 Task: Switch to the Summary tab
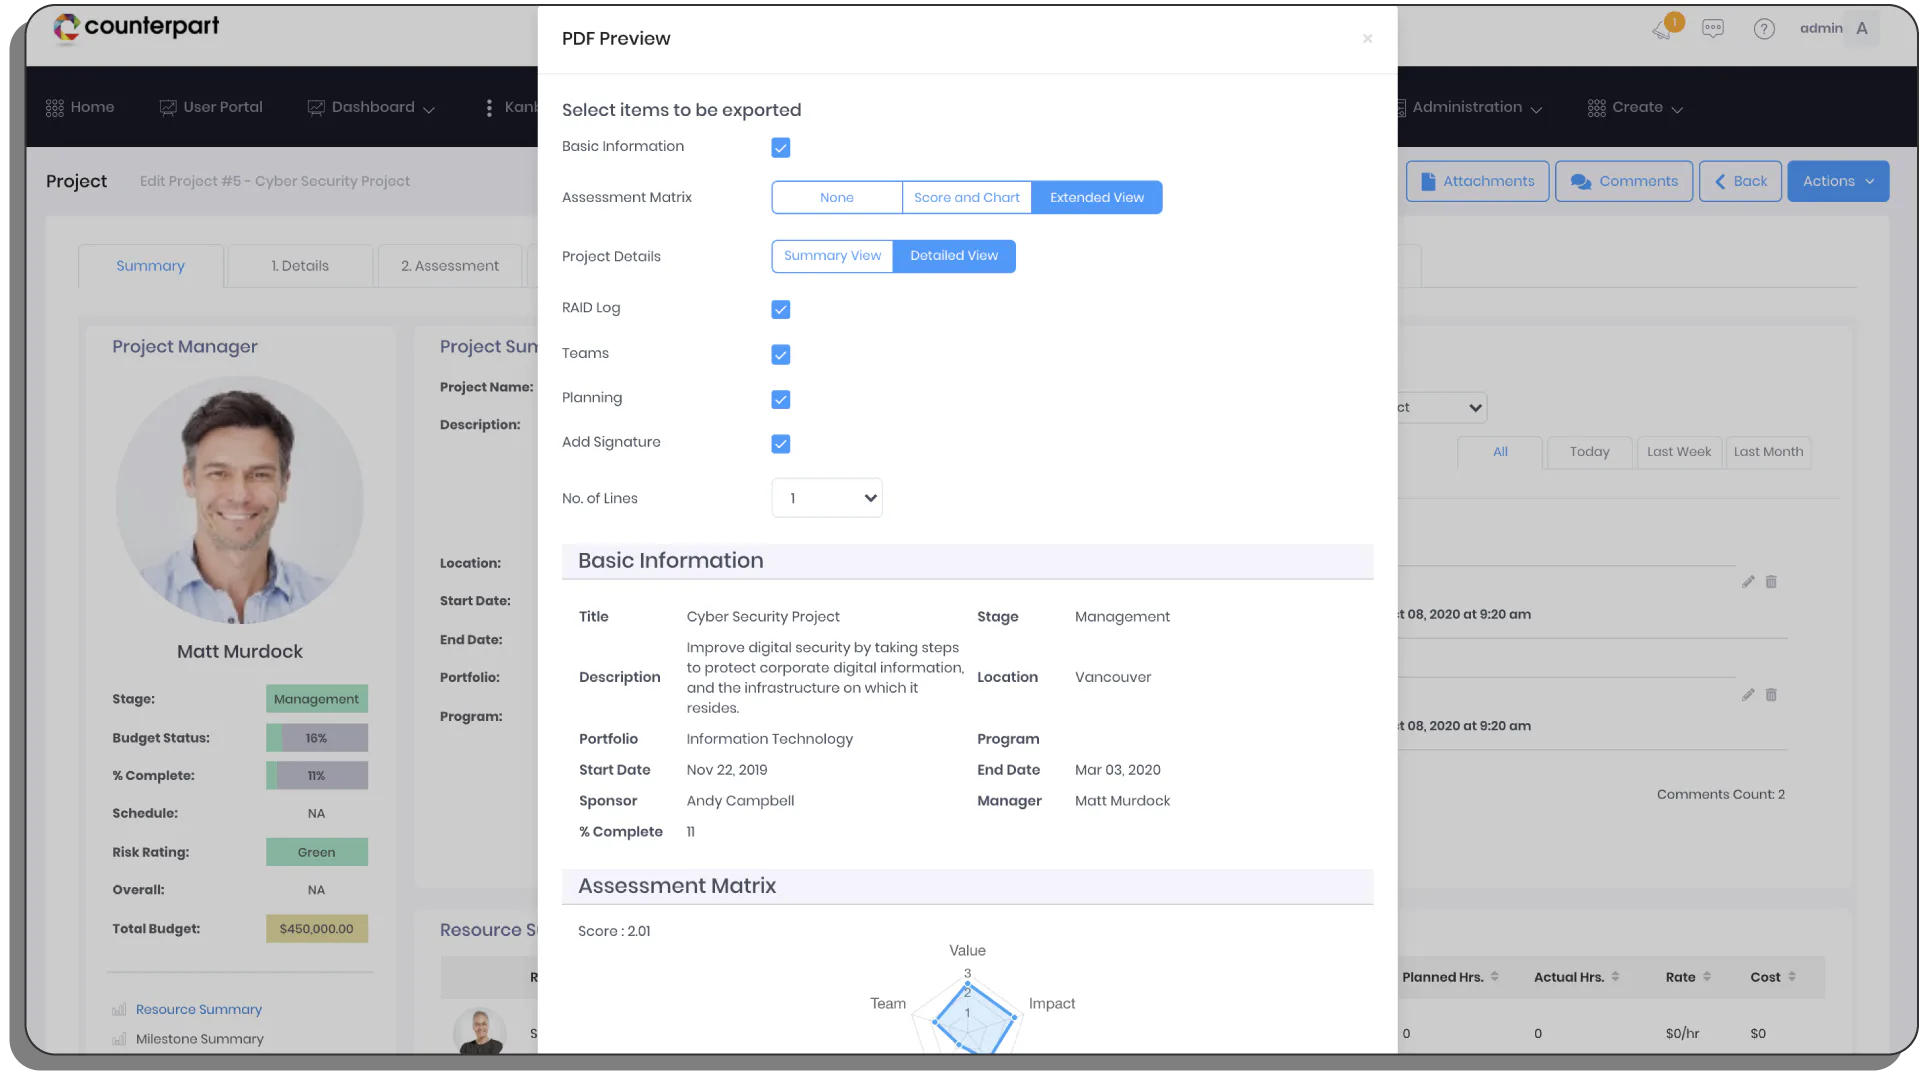coord(151,266)
